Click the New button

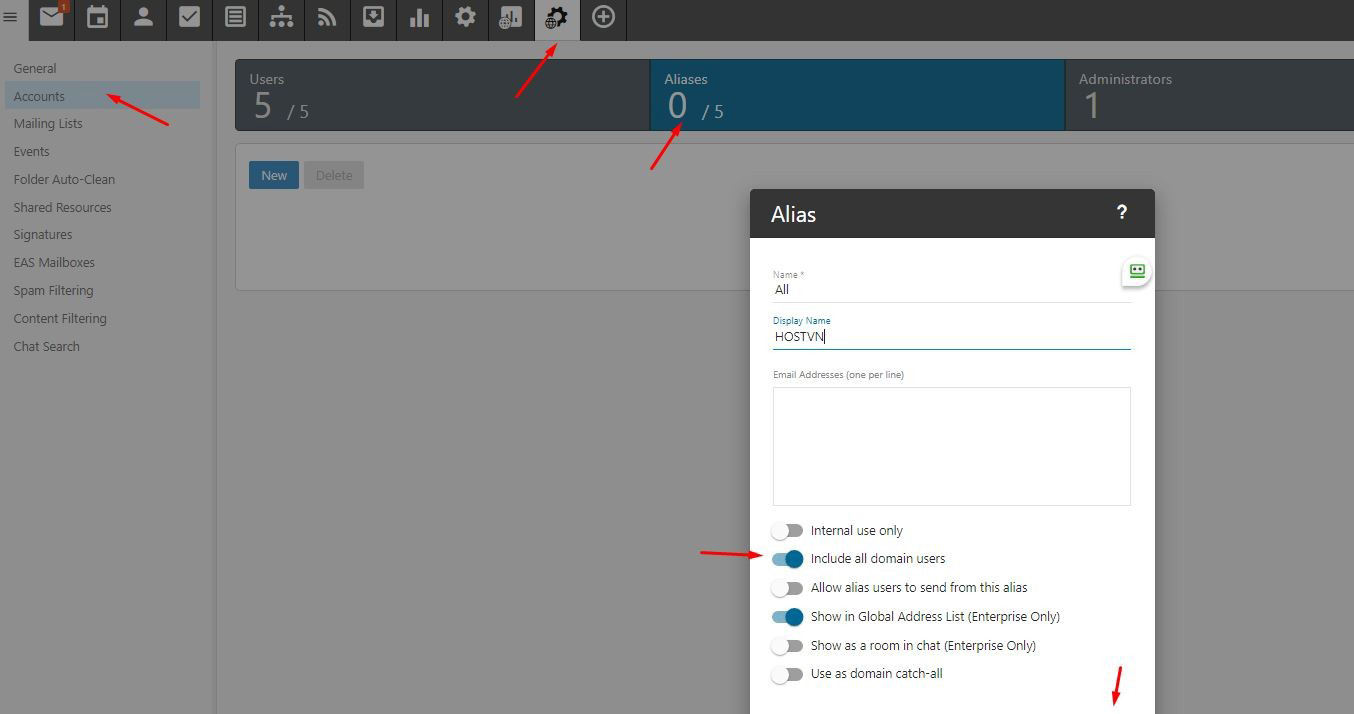274,175
